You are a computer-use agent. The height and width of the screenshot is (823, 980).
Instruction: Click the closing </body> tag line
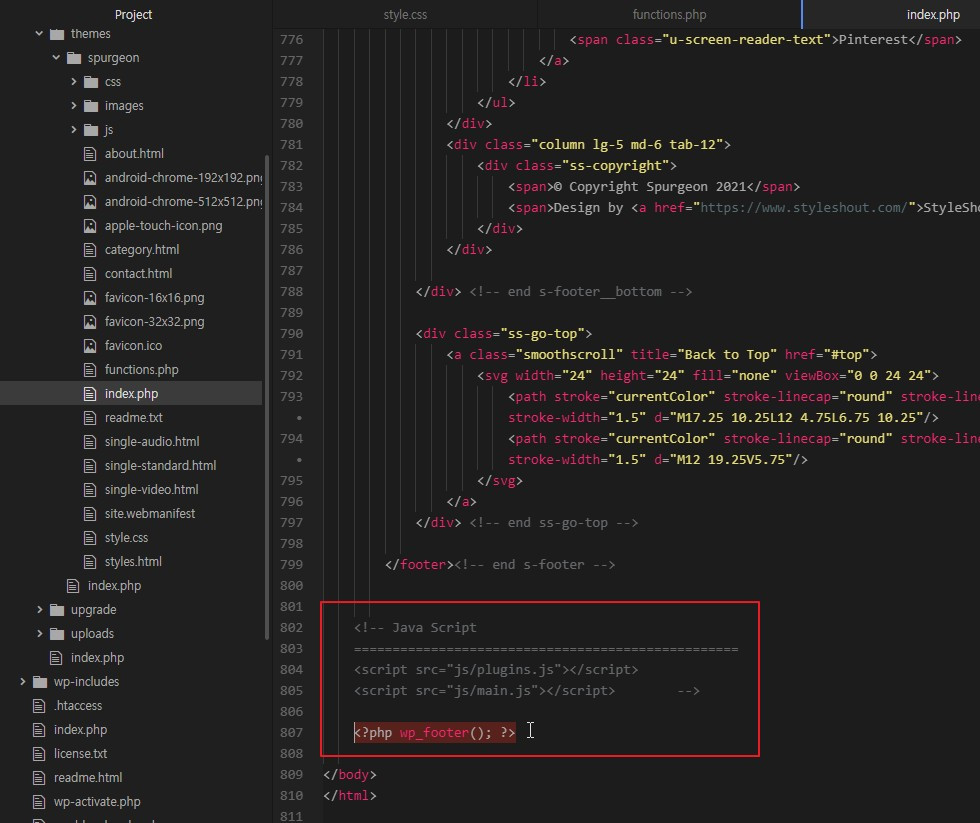coord(350,774)
